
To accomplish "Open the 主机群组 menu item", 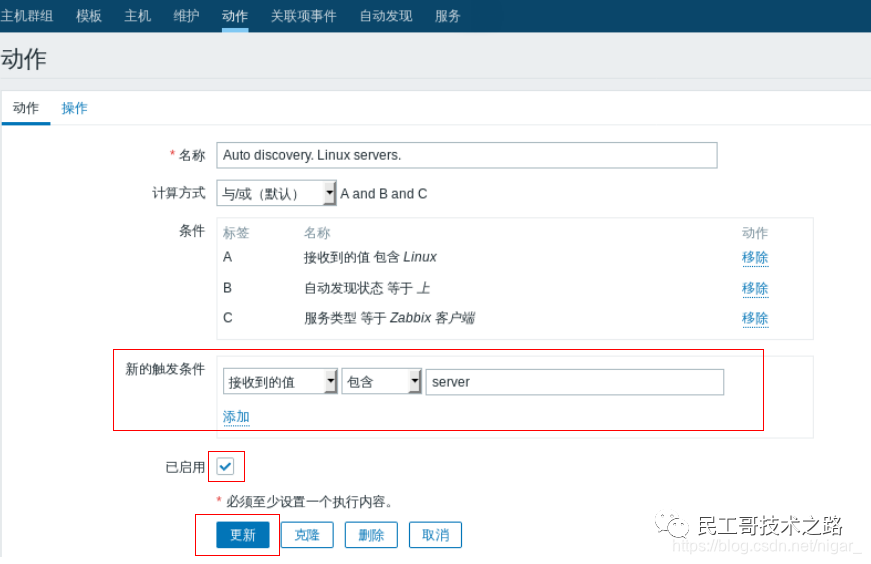I will click(26, 16).
